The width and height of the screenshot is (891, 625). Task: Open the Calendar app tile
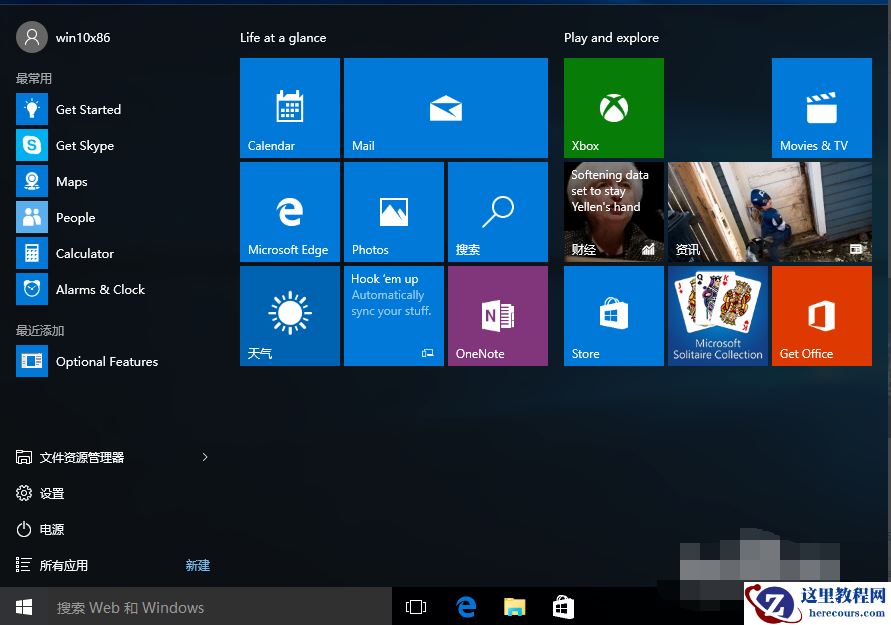[289, 108]
